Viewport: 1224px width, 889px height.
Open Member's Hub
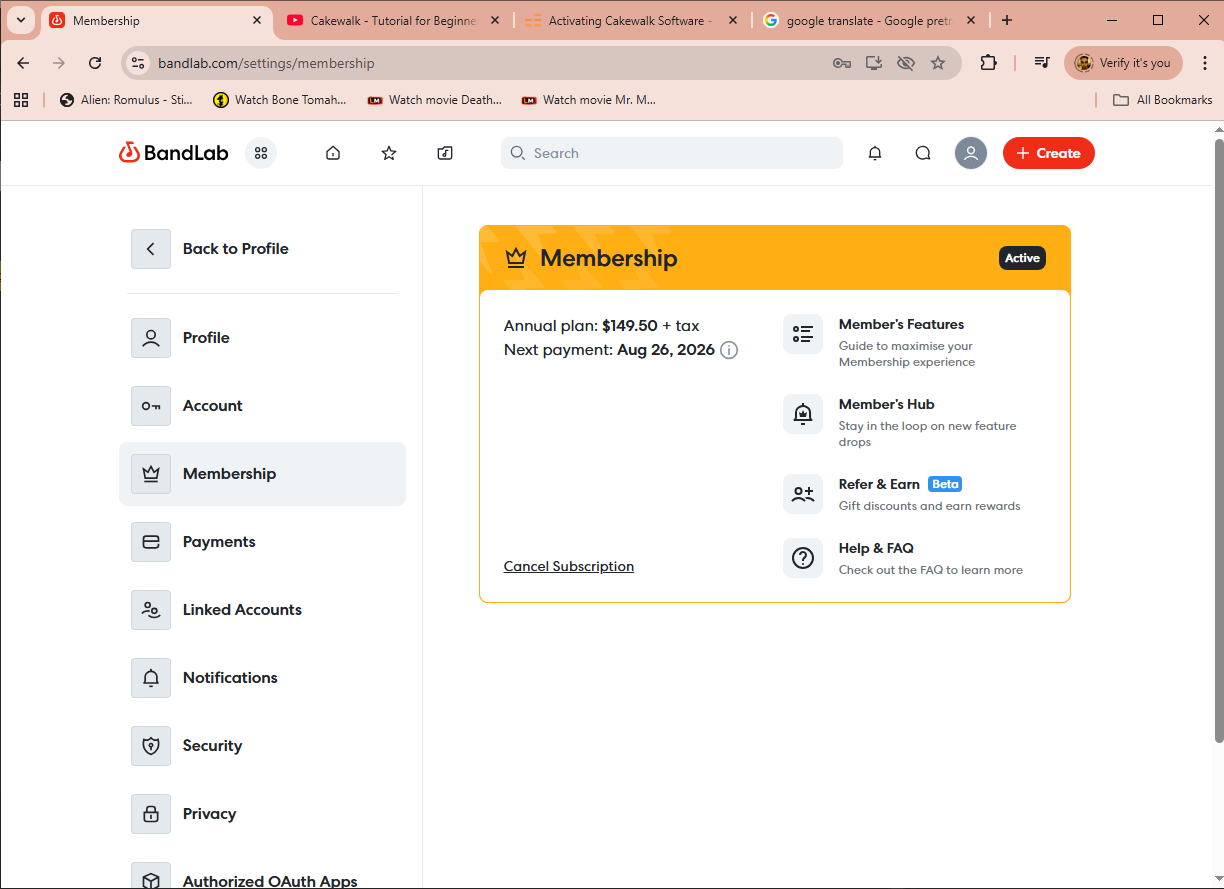(914, 422)
